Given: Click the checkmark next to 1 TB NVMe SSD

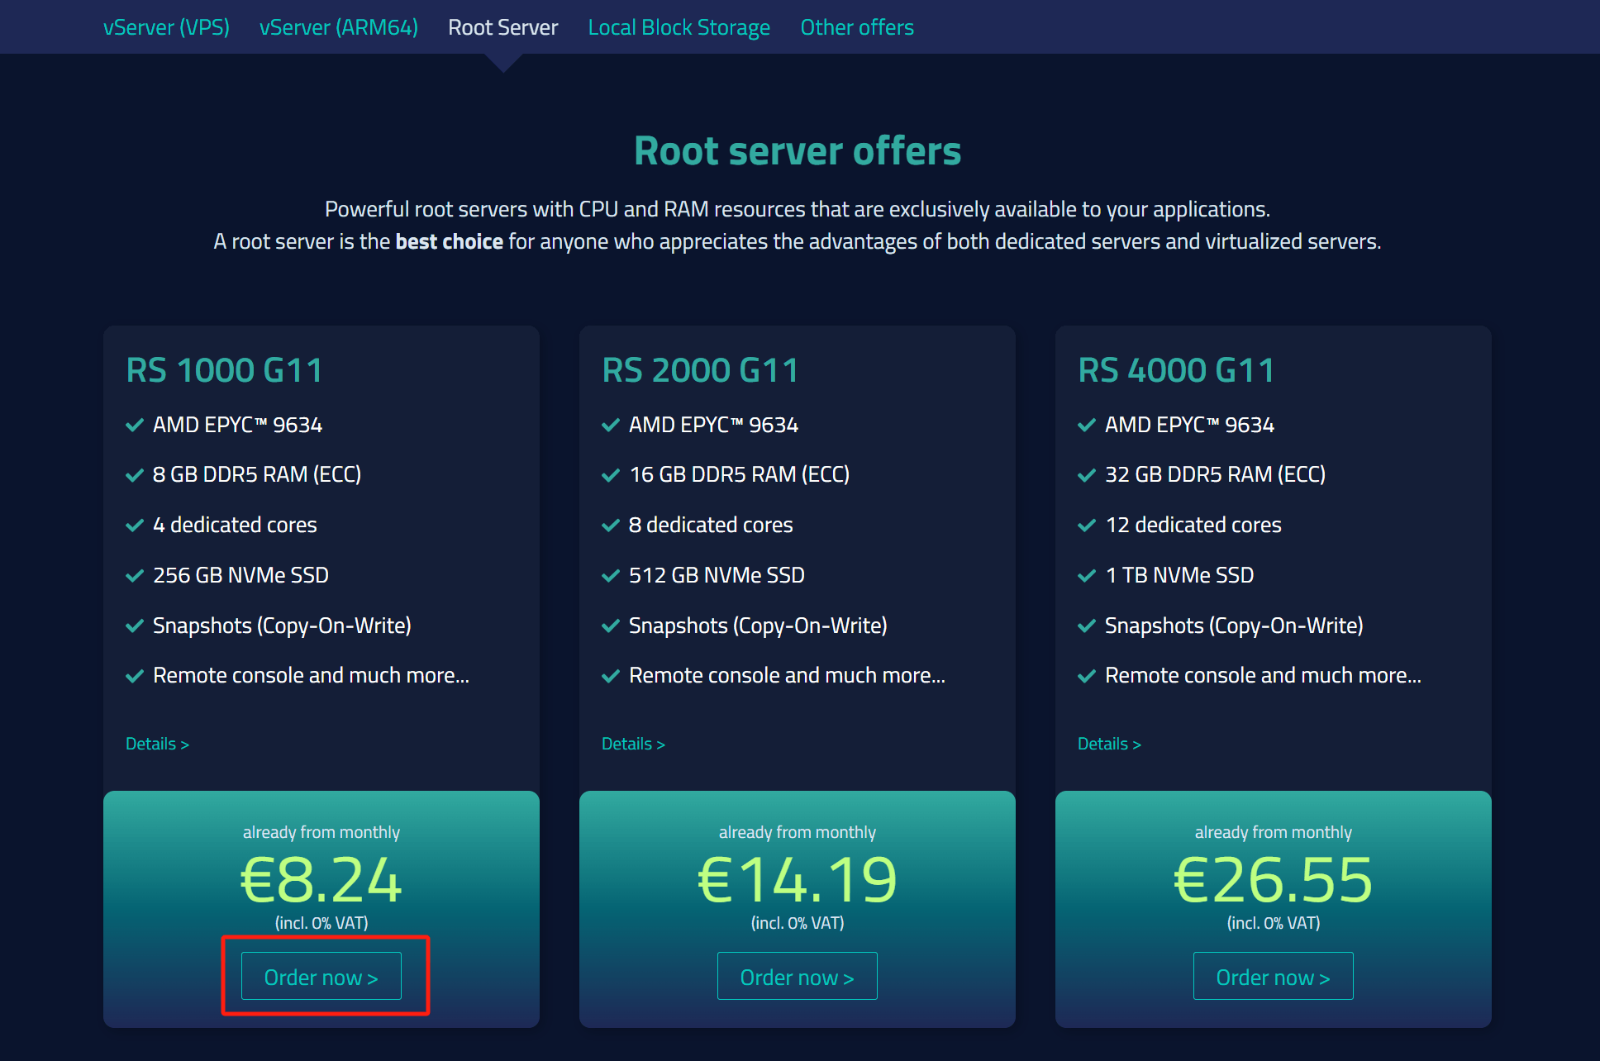Looking at the screenshot, I should (x=1087, y=575).
